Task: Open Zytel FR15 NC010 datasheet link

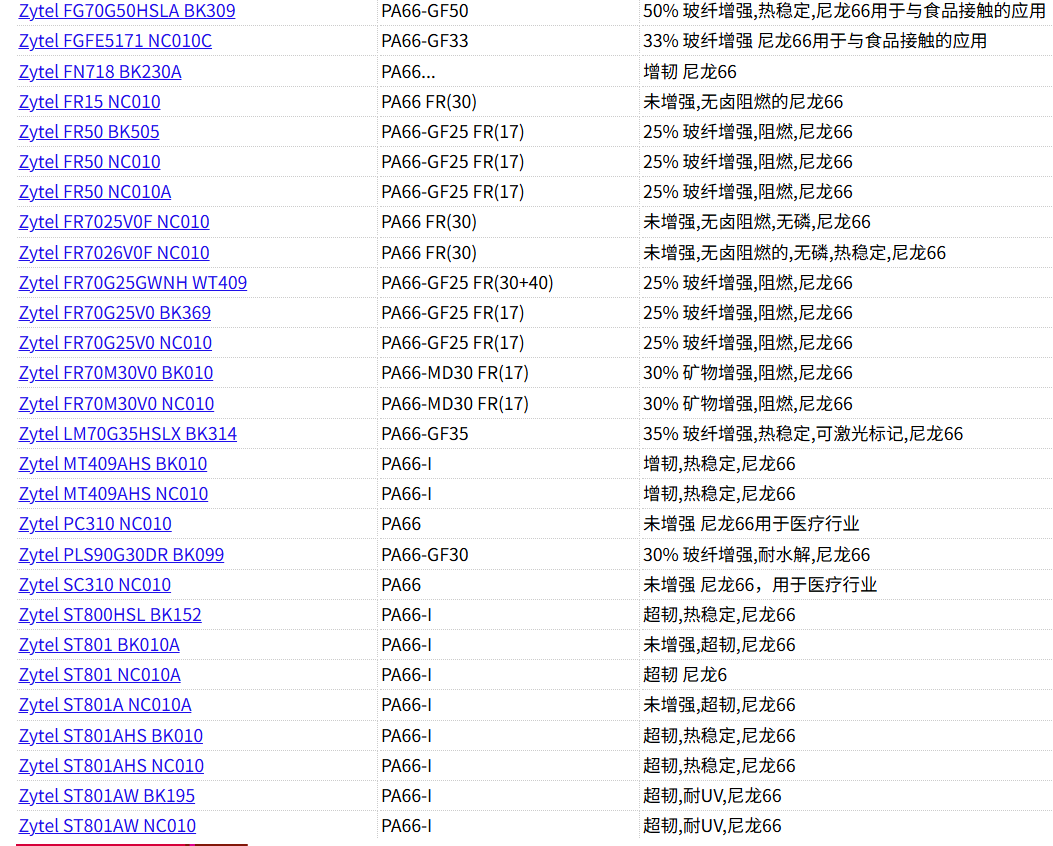Action: (89, 102)
